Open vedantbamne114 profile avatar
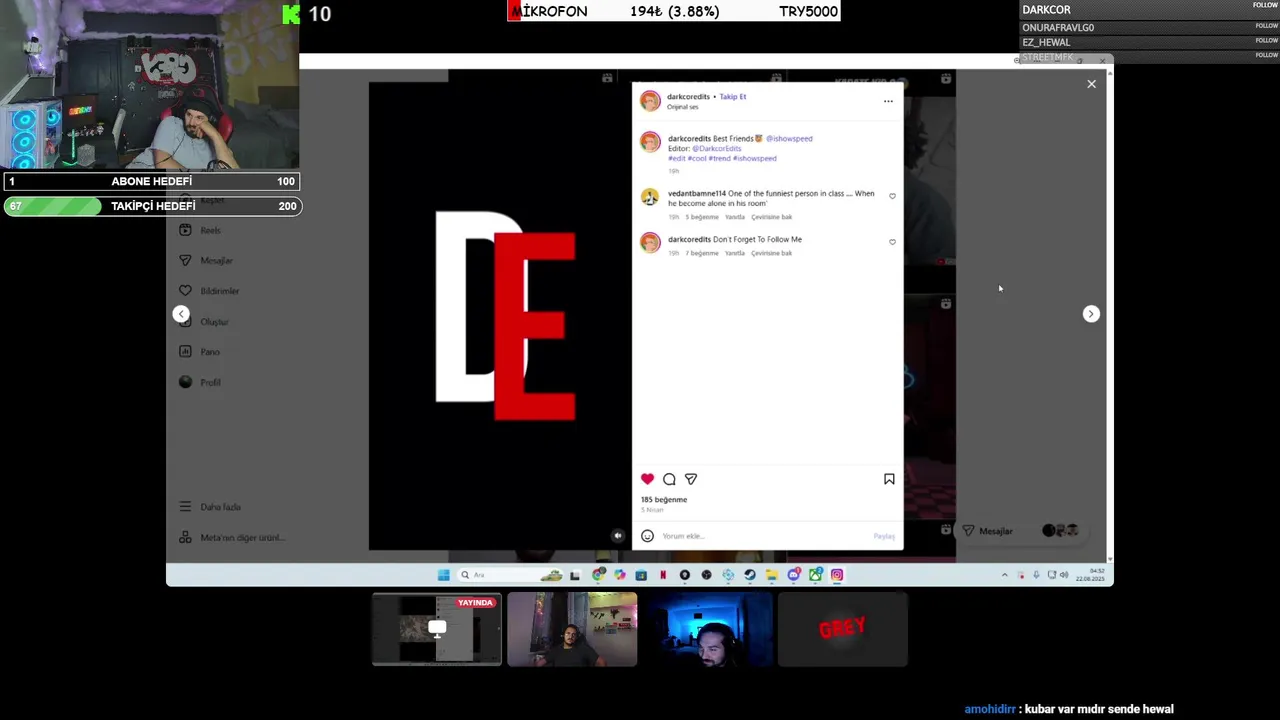 point(650,197)
